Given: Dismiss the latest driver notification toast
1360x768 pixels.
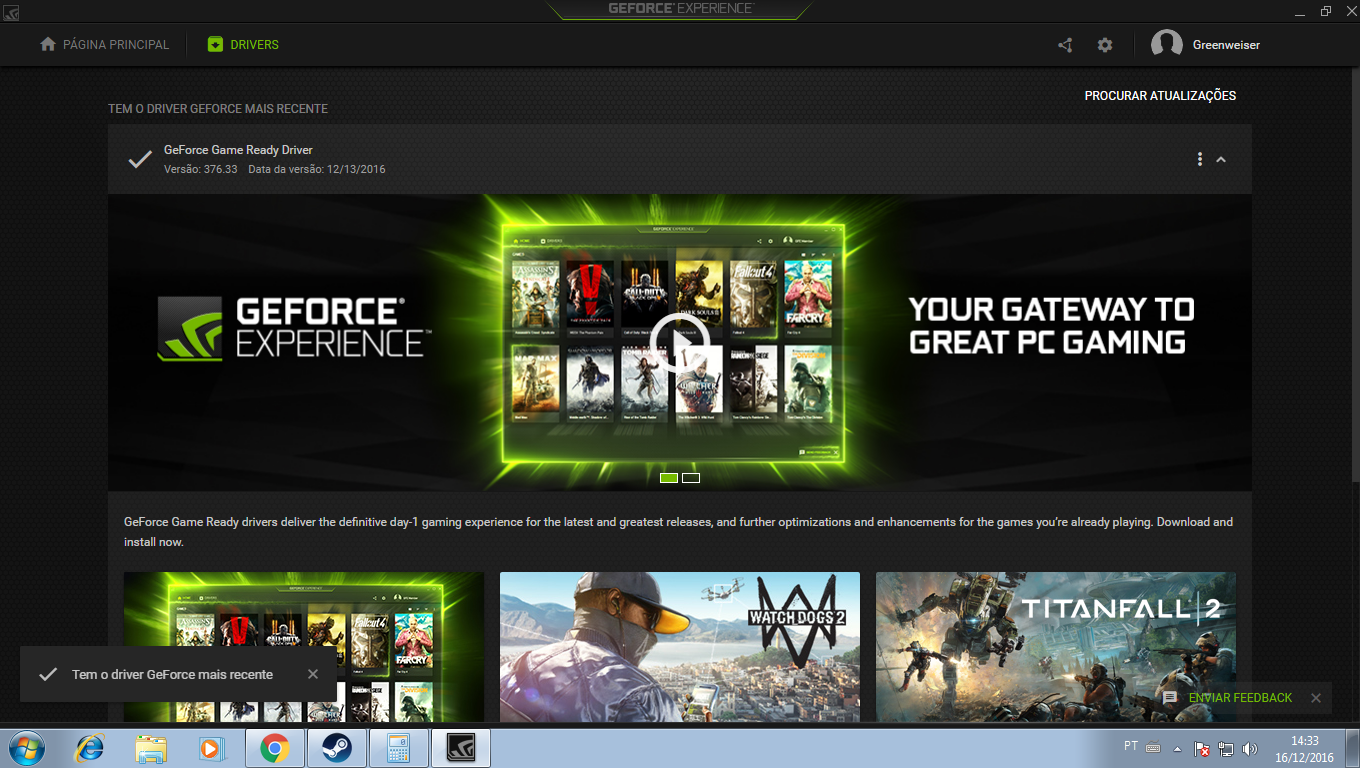Looking at the screenshot, I should [313, 674].
